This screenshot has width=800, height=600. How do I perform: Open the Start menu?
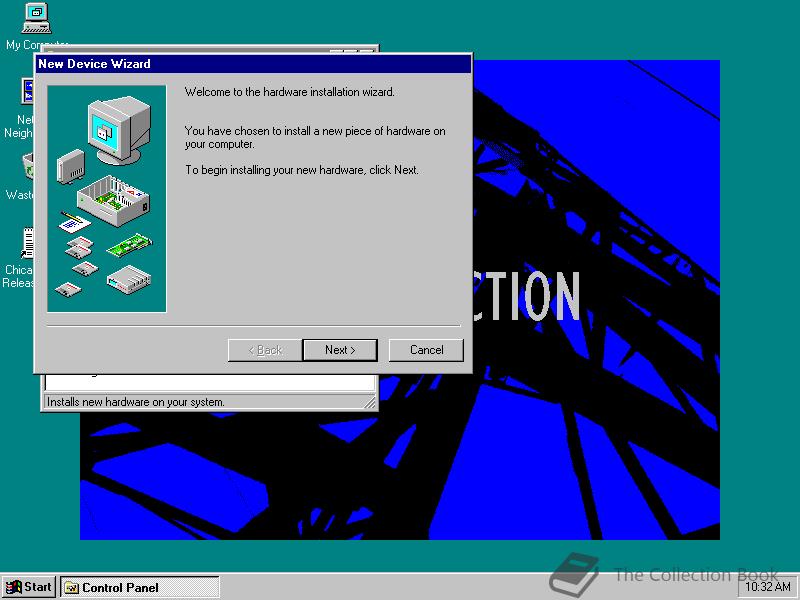(x=29, y=587)
